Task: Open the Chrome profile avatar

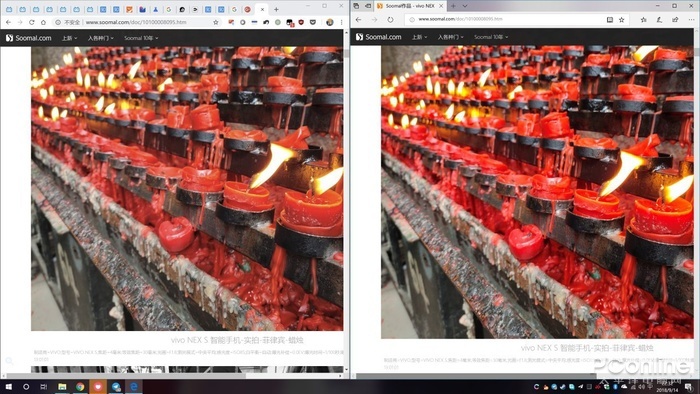Action: 329,22
